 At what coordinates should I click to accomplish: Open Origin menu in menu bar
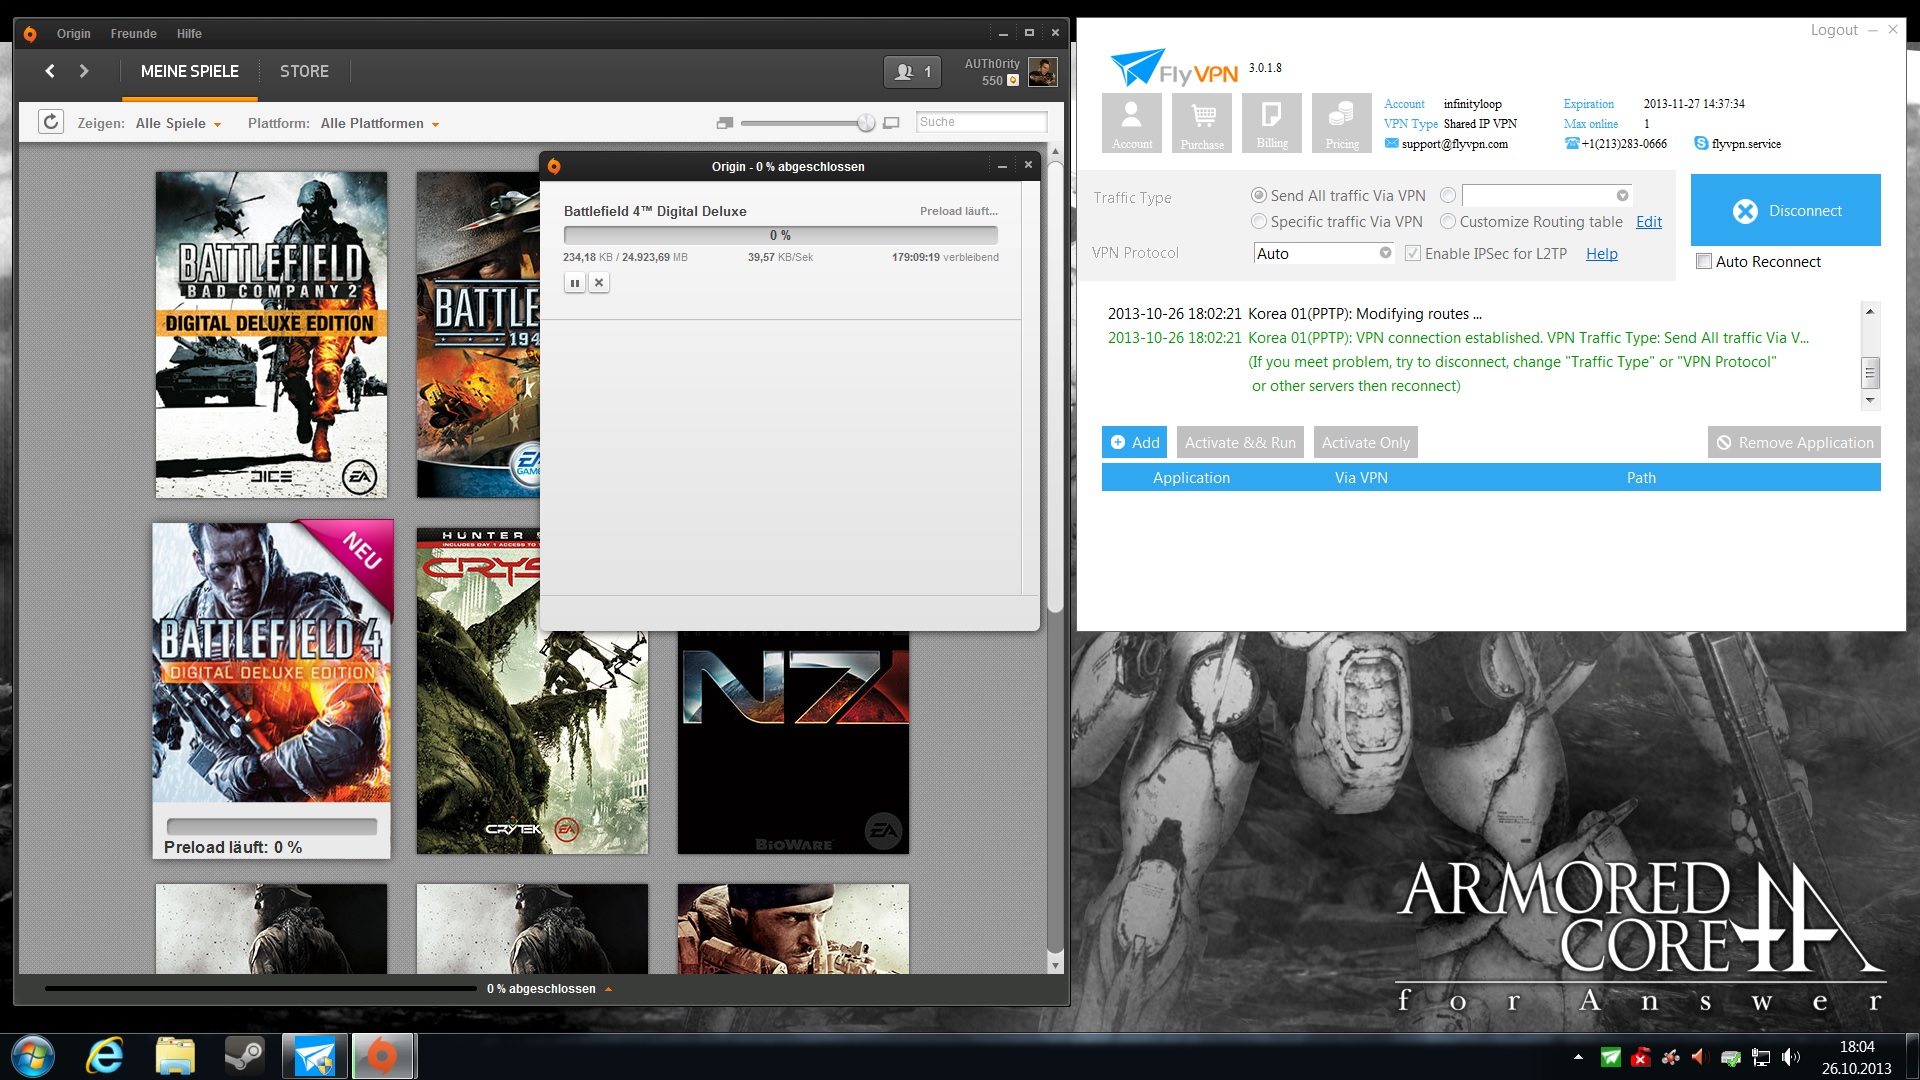click(73, 34)
